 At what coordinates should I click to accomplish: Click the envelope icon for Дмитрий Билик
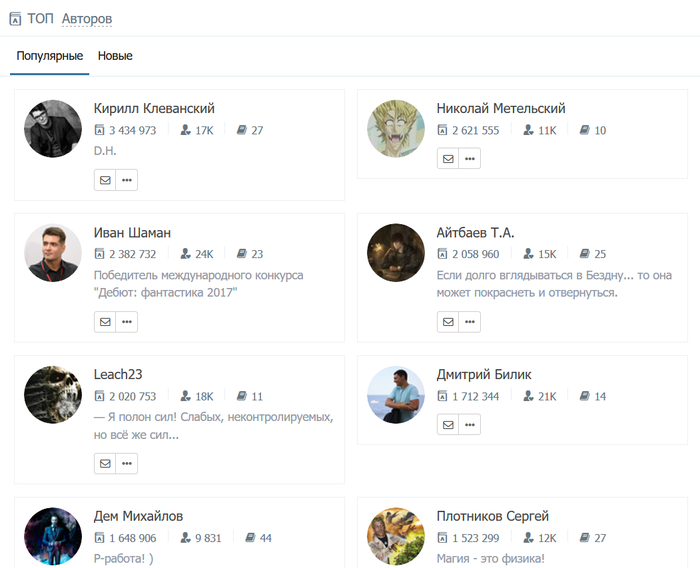tap(448, 425)
